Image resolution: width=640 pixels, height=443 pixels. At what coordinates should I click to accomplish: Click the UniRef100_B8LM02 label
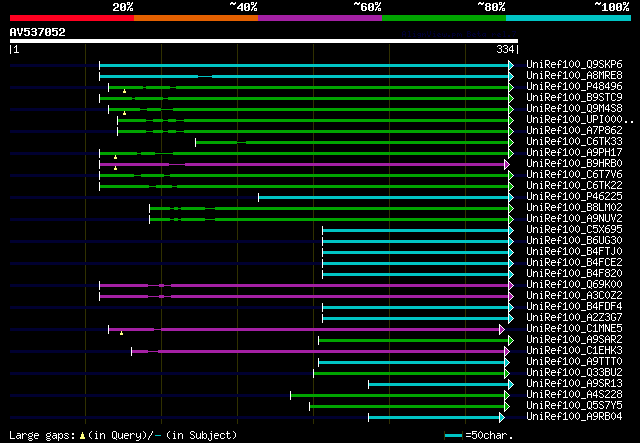(x=574, y=208)
